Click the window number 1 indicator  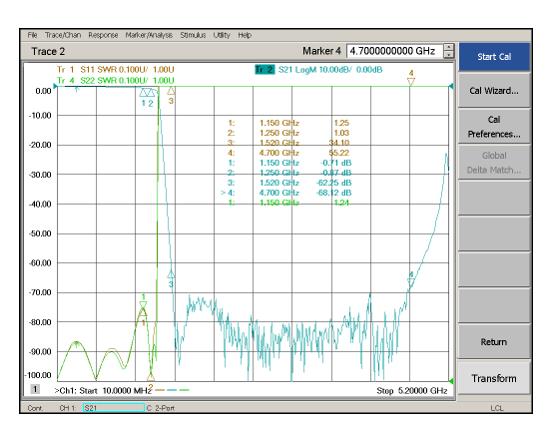click(35, 389)
